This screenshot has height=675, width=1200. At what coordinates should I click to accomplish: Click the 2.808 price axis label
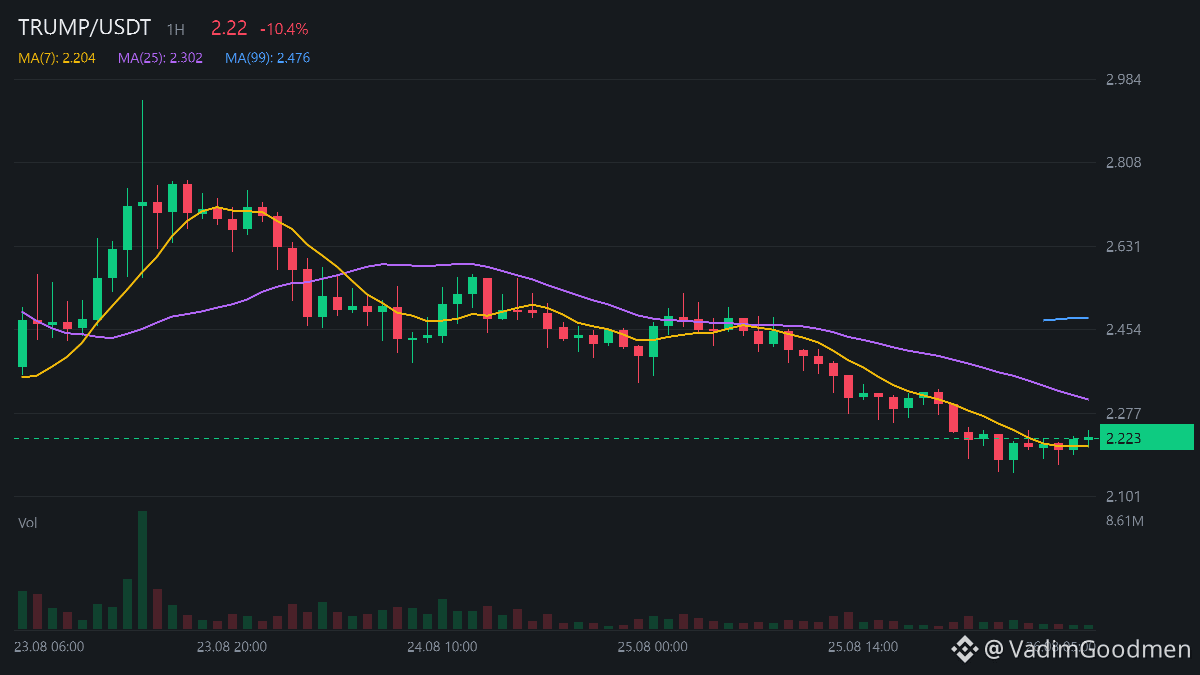[1123, 162]
